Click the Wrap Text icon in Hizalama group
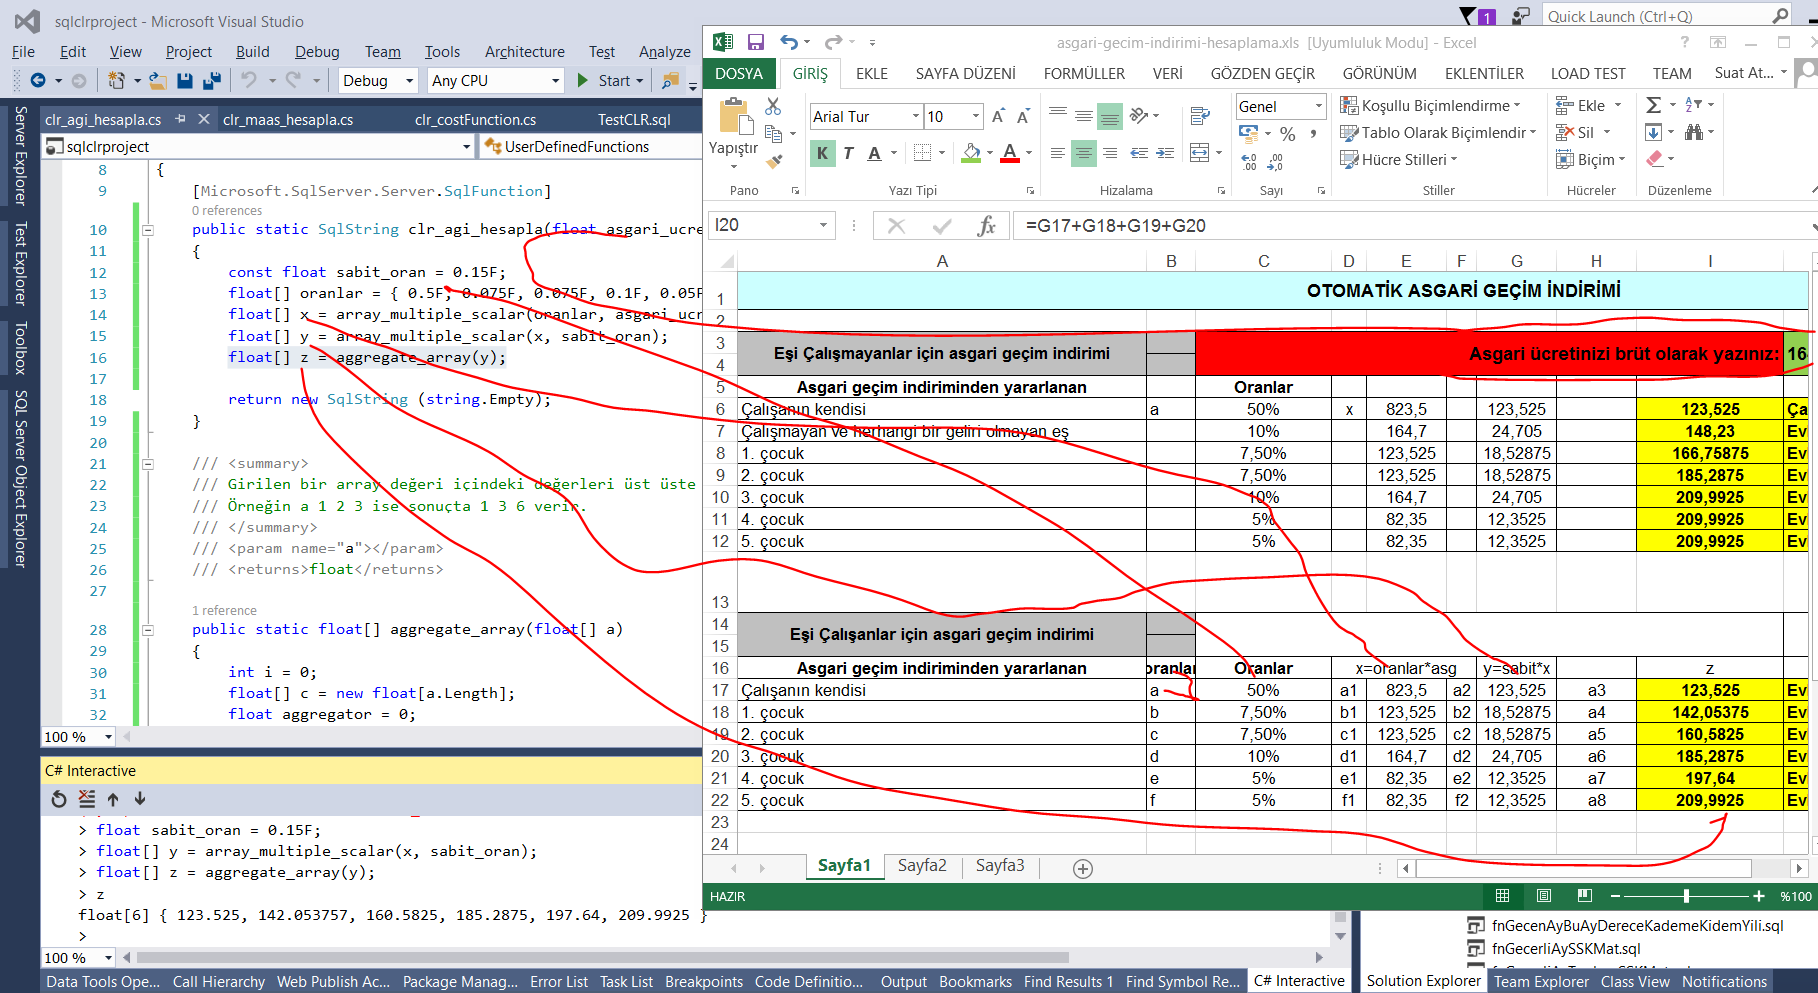This screenshot has height=993, width=1818. pyautogui.click(x=1201, y=116)
